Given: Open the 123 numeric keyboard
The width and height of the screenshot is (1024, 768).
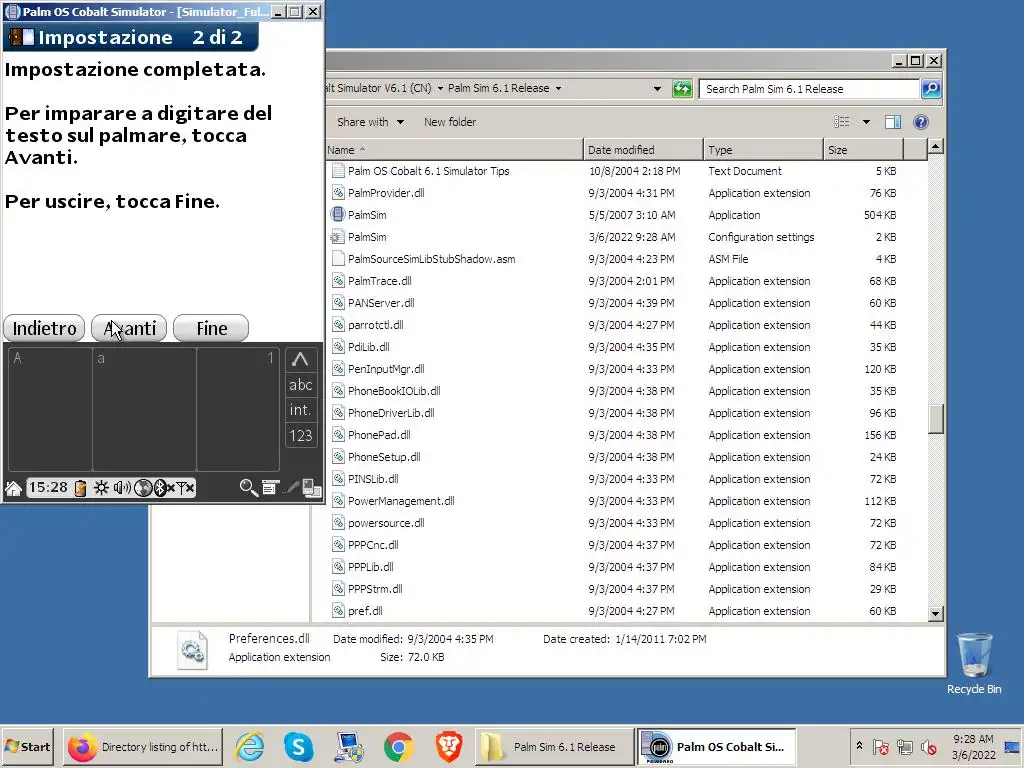Looking at the screenshot, I should coord(300,436).
